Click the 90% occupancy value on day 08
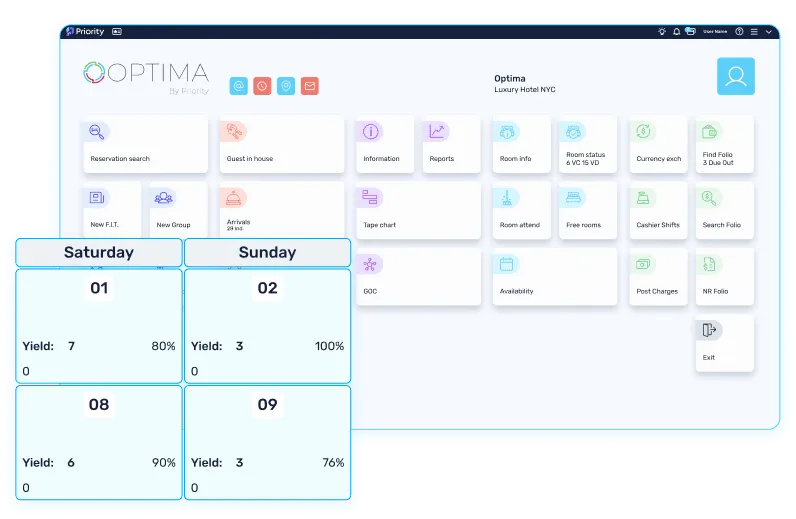 coord(163,463)
